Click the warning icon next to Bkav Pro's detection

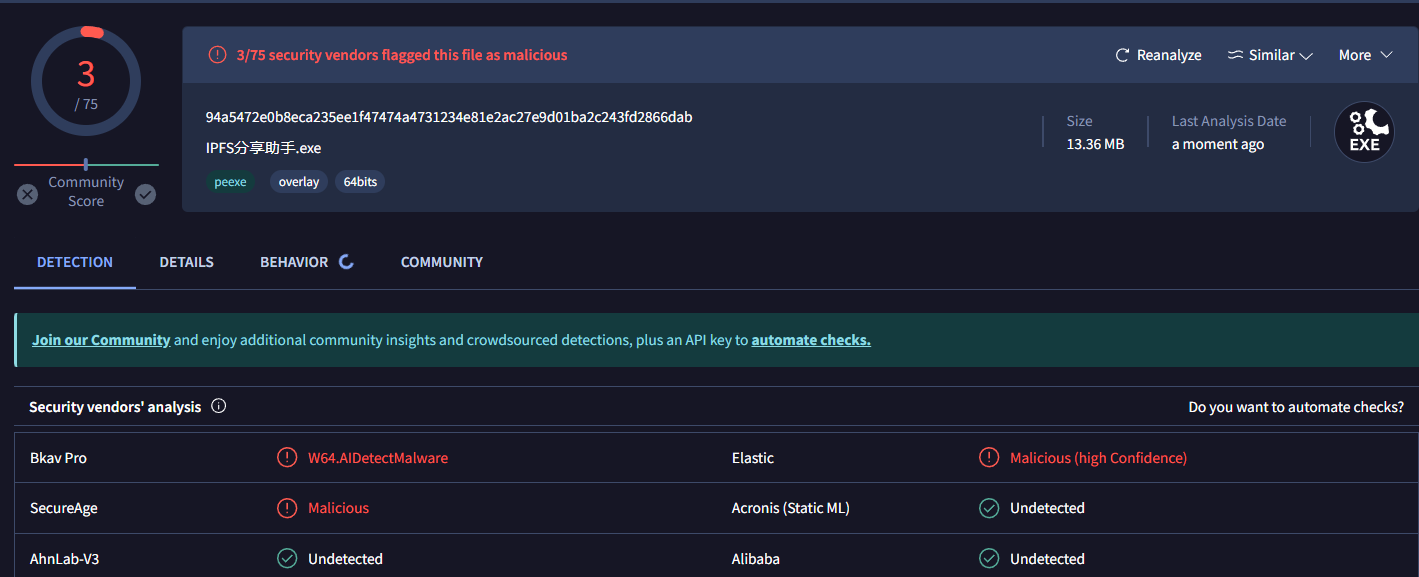[286, 457]
